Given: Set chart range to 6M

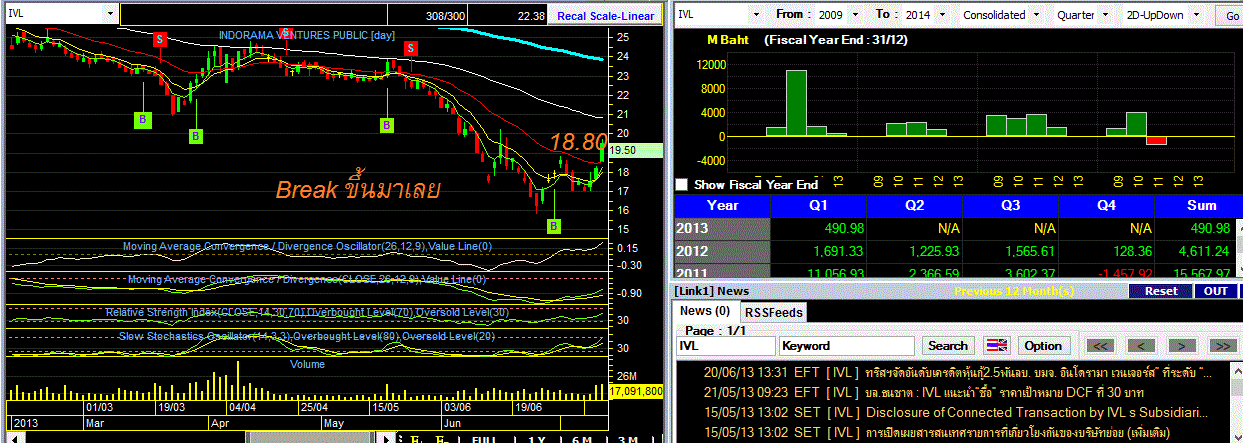Looking at the screenshot, I should pos(581,440).
